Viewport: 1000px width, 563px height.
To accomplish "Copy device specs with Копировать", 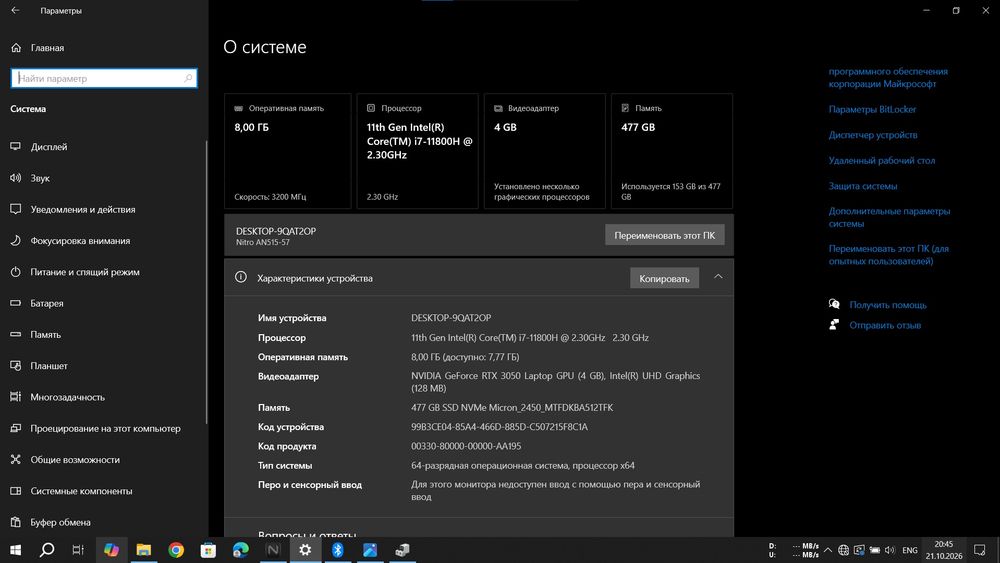I will (x=665, y=279).
